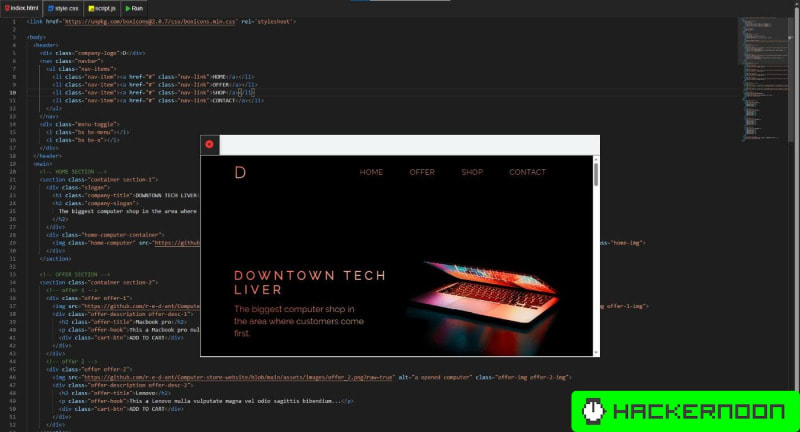Switch to the style.css tab
This screenshot has height=432, width=800.
(68, 7)
